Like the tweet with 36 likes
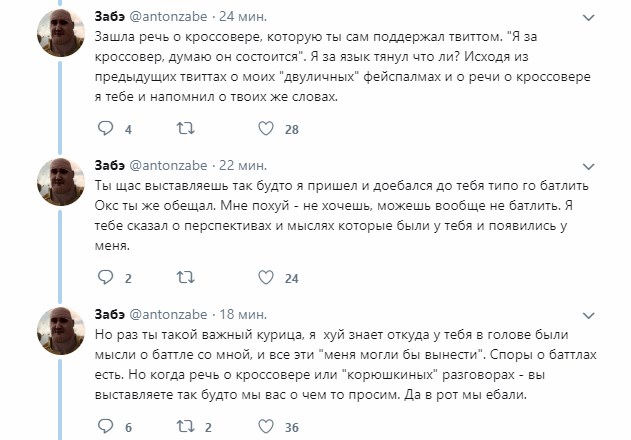 pos(266,426)
